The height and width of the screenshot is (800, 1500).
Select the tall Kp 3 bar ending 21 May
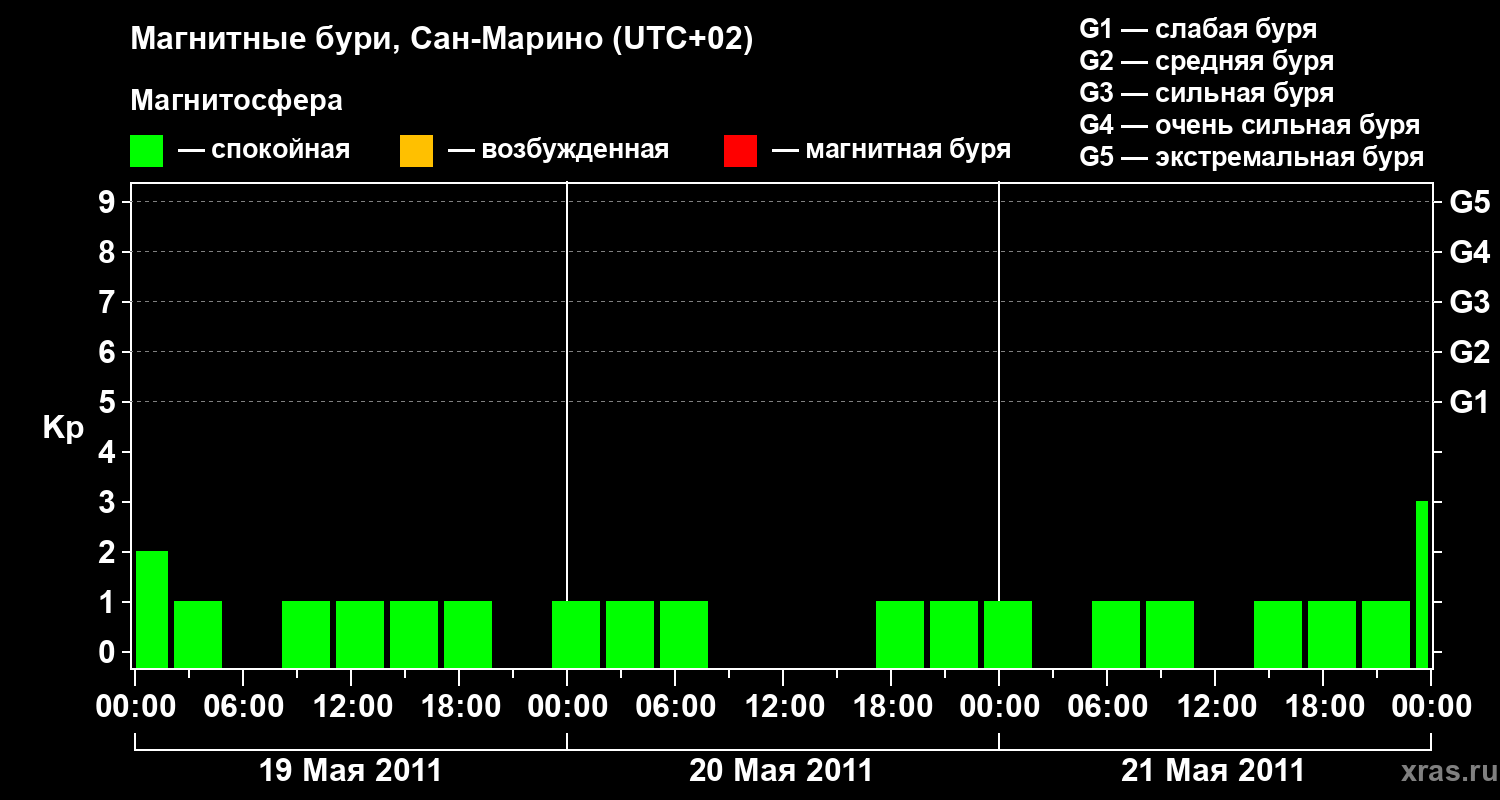coord(1422,584)
